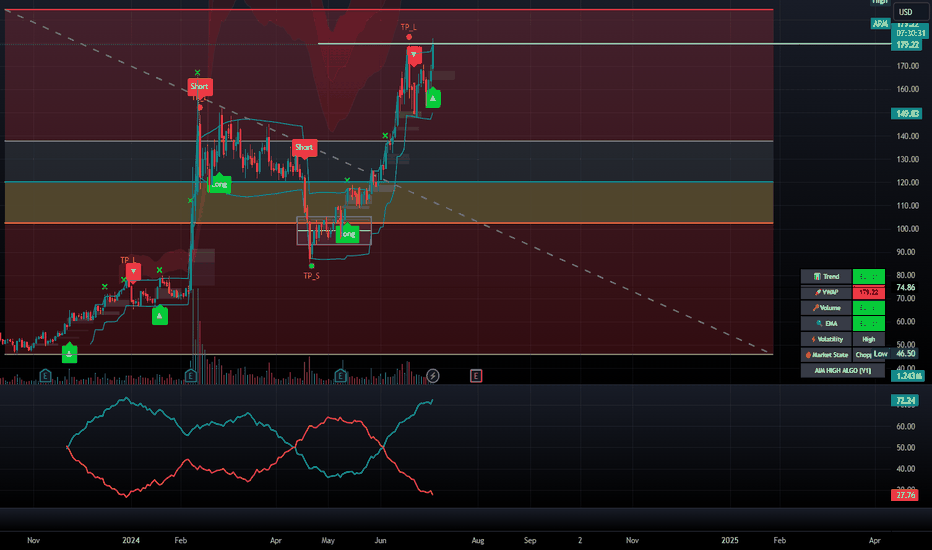Click the 110.00 price scale label
Viewport: 932px width, 550px height.
(908, 206)
